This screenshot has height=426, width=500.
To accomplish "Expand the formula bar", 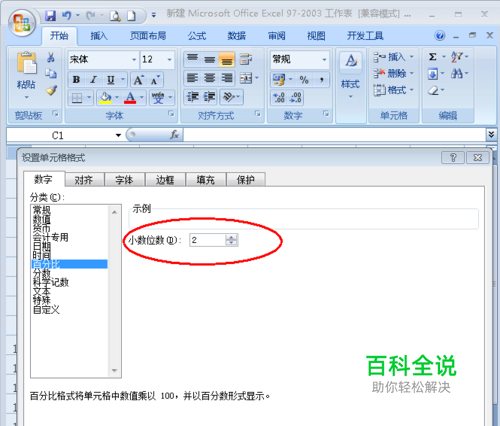I will (491, 135).
